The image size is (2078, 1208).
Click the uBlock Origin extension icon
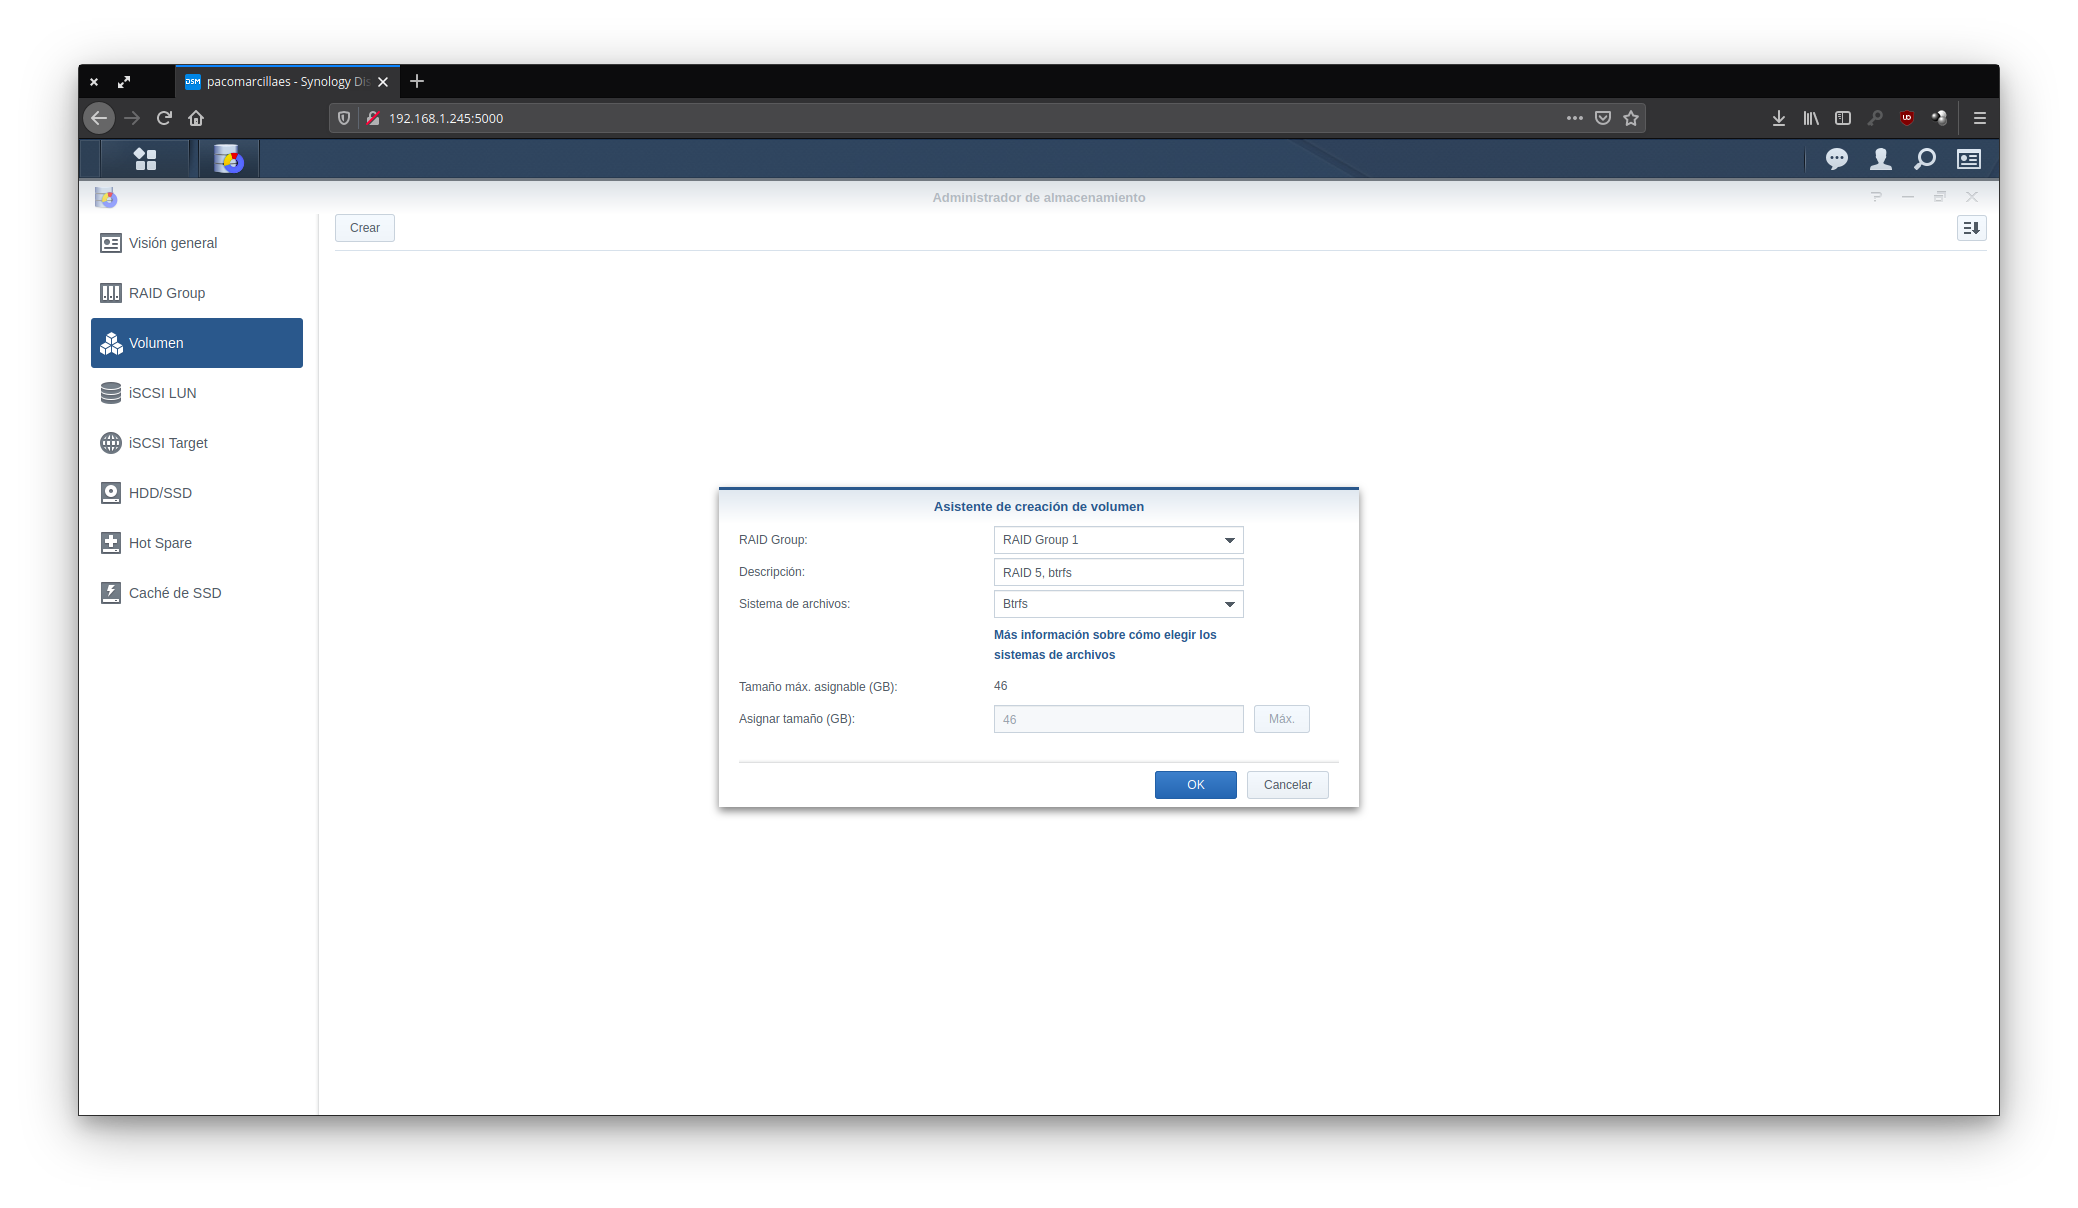pos(1906,118)
